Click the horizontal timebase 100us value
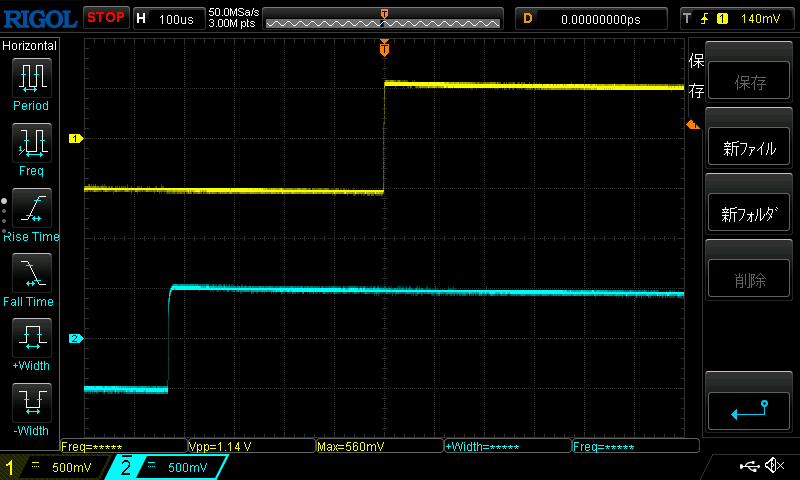Viewport: 800px width, 480px height. coord(176,19)
